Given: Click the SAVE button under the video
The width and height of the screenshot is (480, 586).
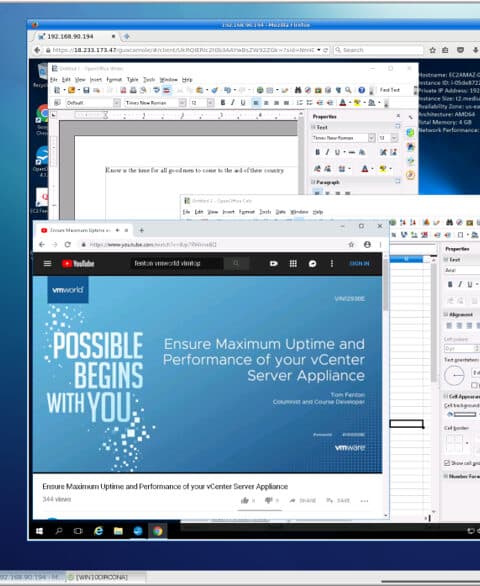Looking at the screenshot, I should pos(338,500).
